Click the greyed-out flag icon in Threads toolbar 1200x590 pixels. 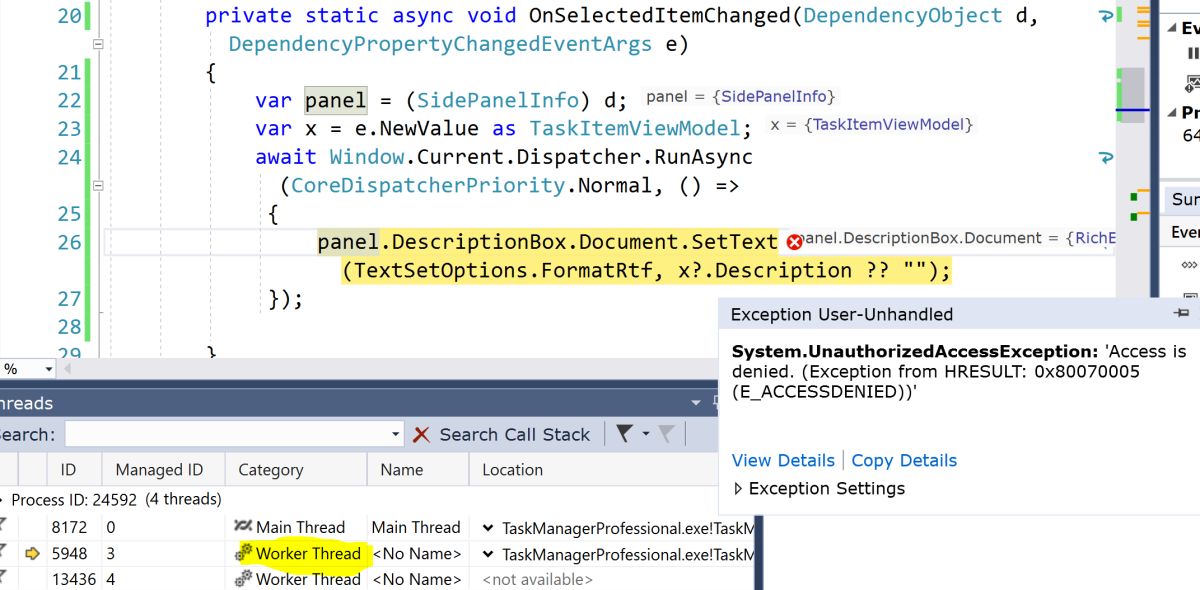click(666, 434)
